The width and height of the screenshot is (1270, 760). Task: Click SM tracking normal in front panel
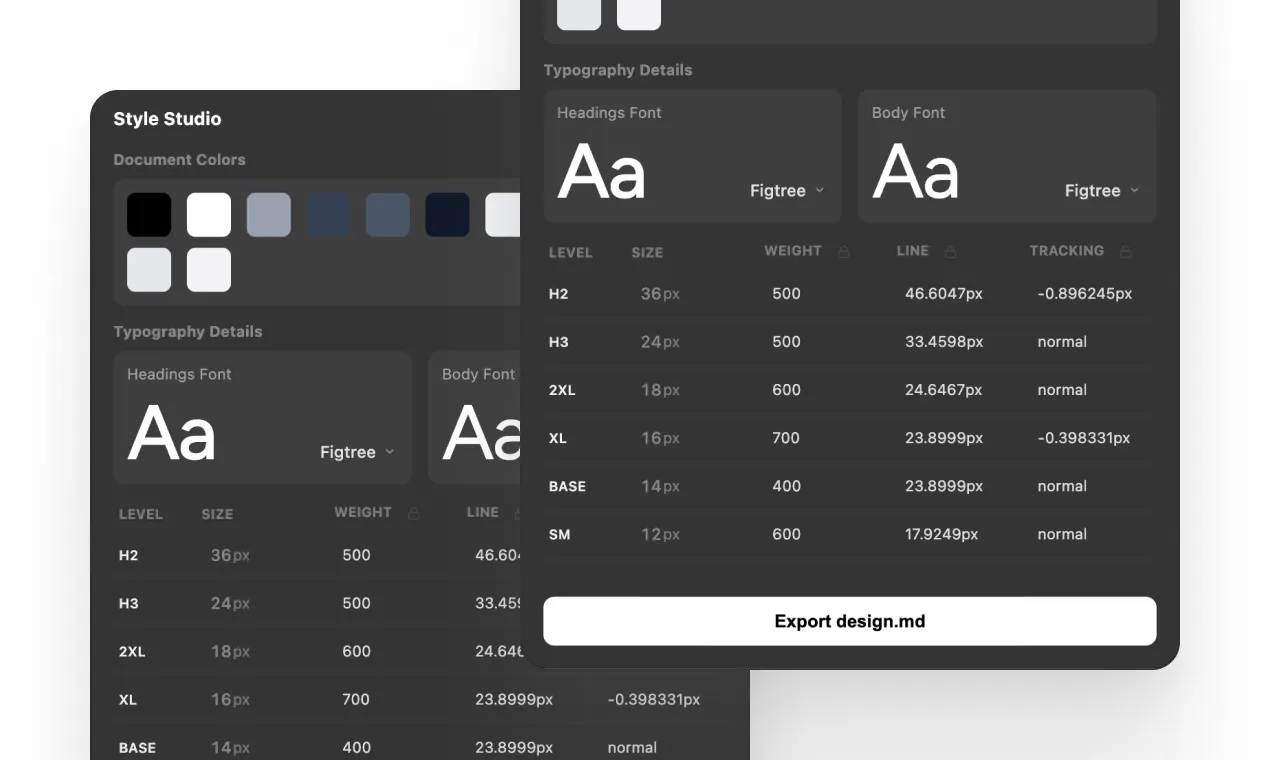click(1062, 534)
